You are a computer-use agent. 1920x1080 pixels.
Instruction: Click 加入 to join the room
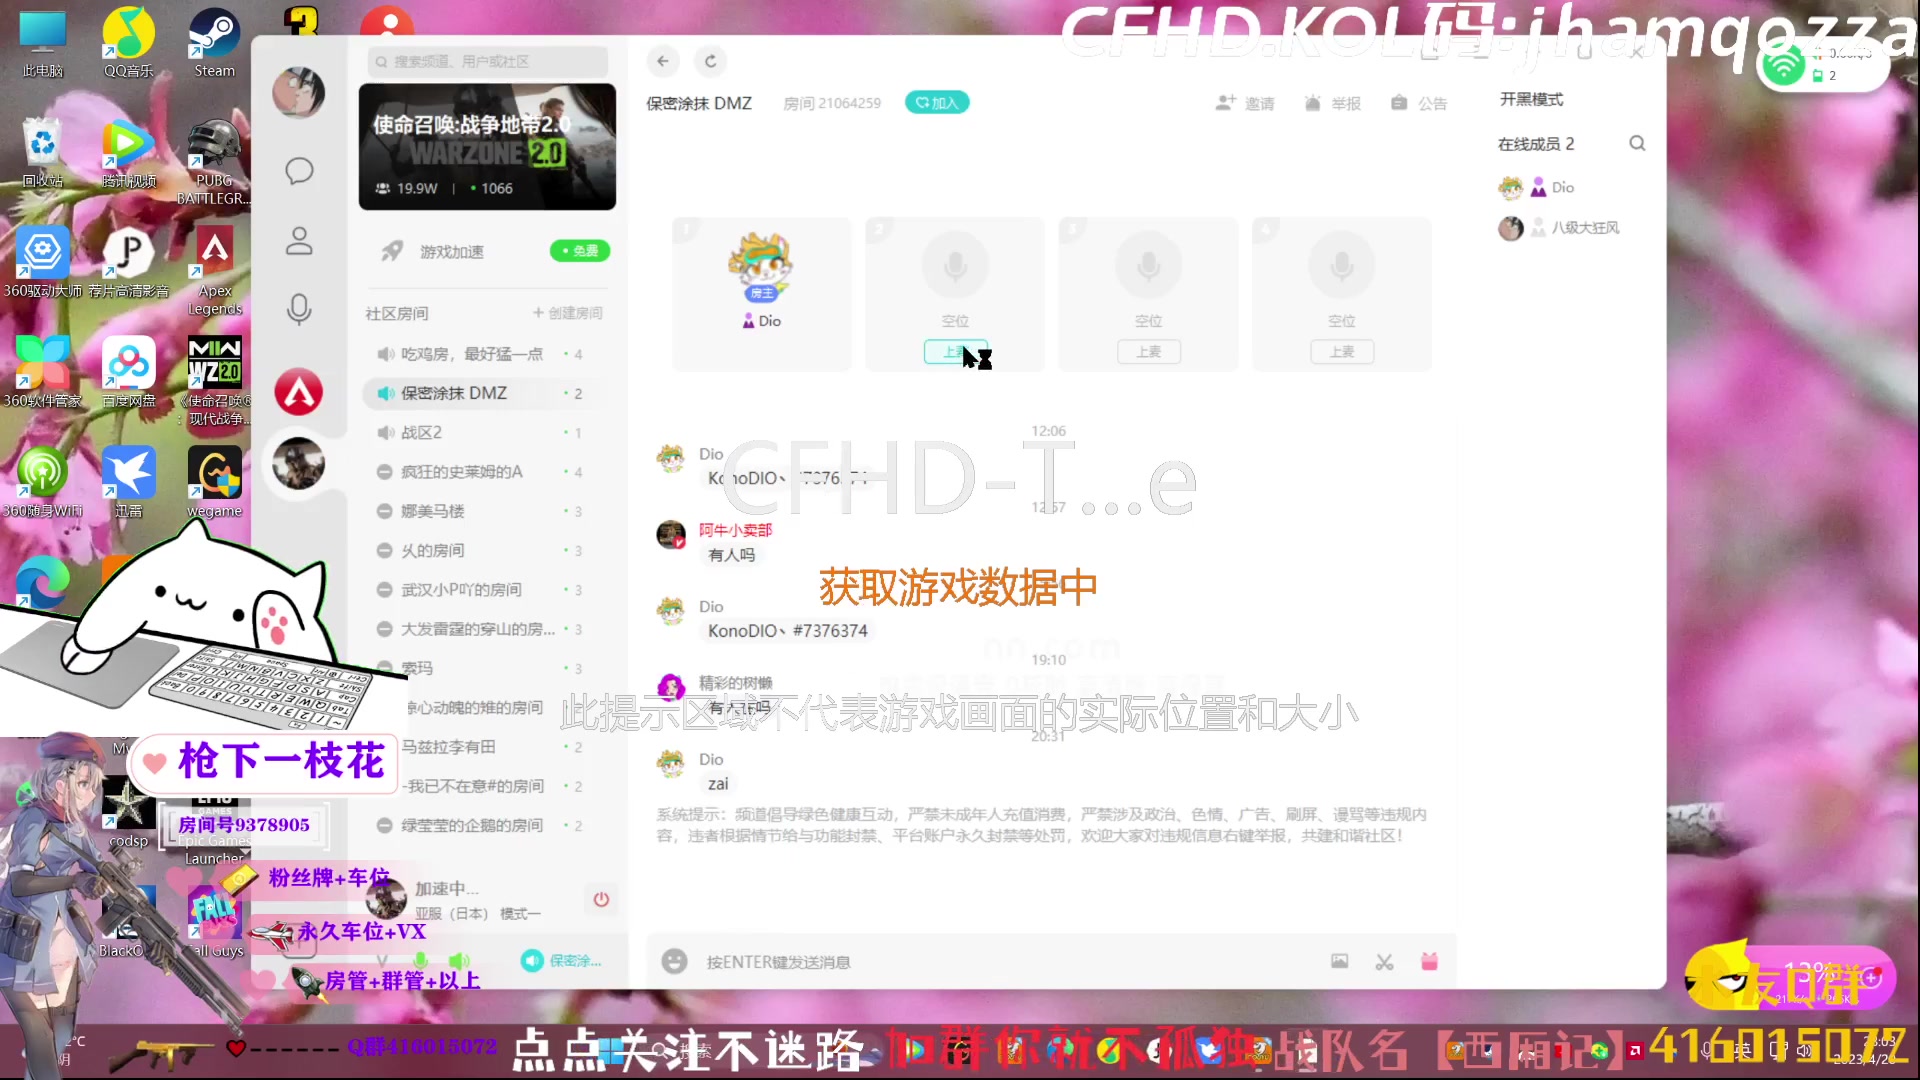(937, 102)
